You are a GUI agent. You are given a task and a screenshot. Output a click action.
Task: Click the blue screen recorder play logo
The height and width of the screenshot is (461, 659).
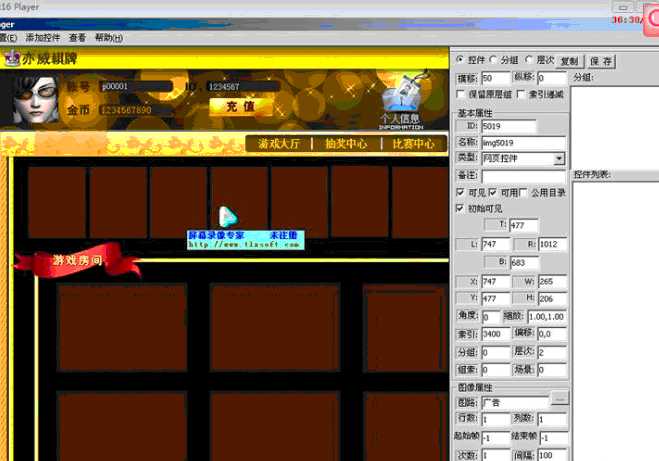point(228,217)
